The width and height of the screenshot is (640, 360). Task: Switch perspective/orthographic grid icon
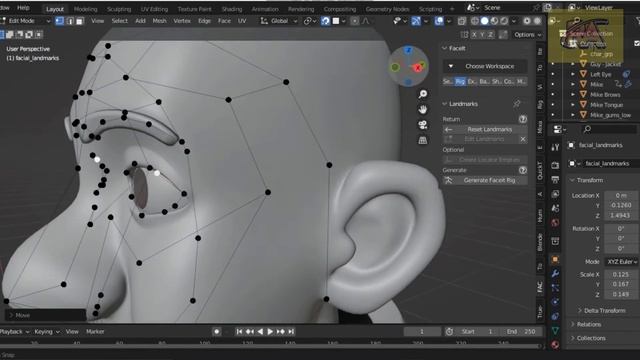point(423,140)
